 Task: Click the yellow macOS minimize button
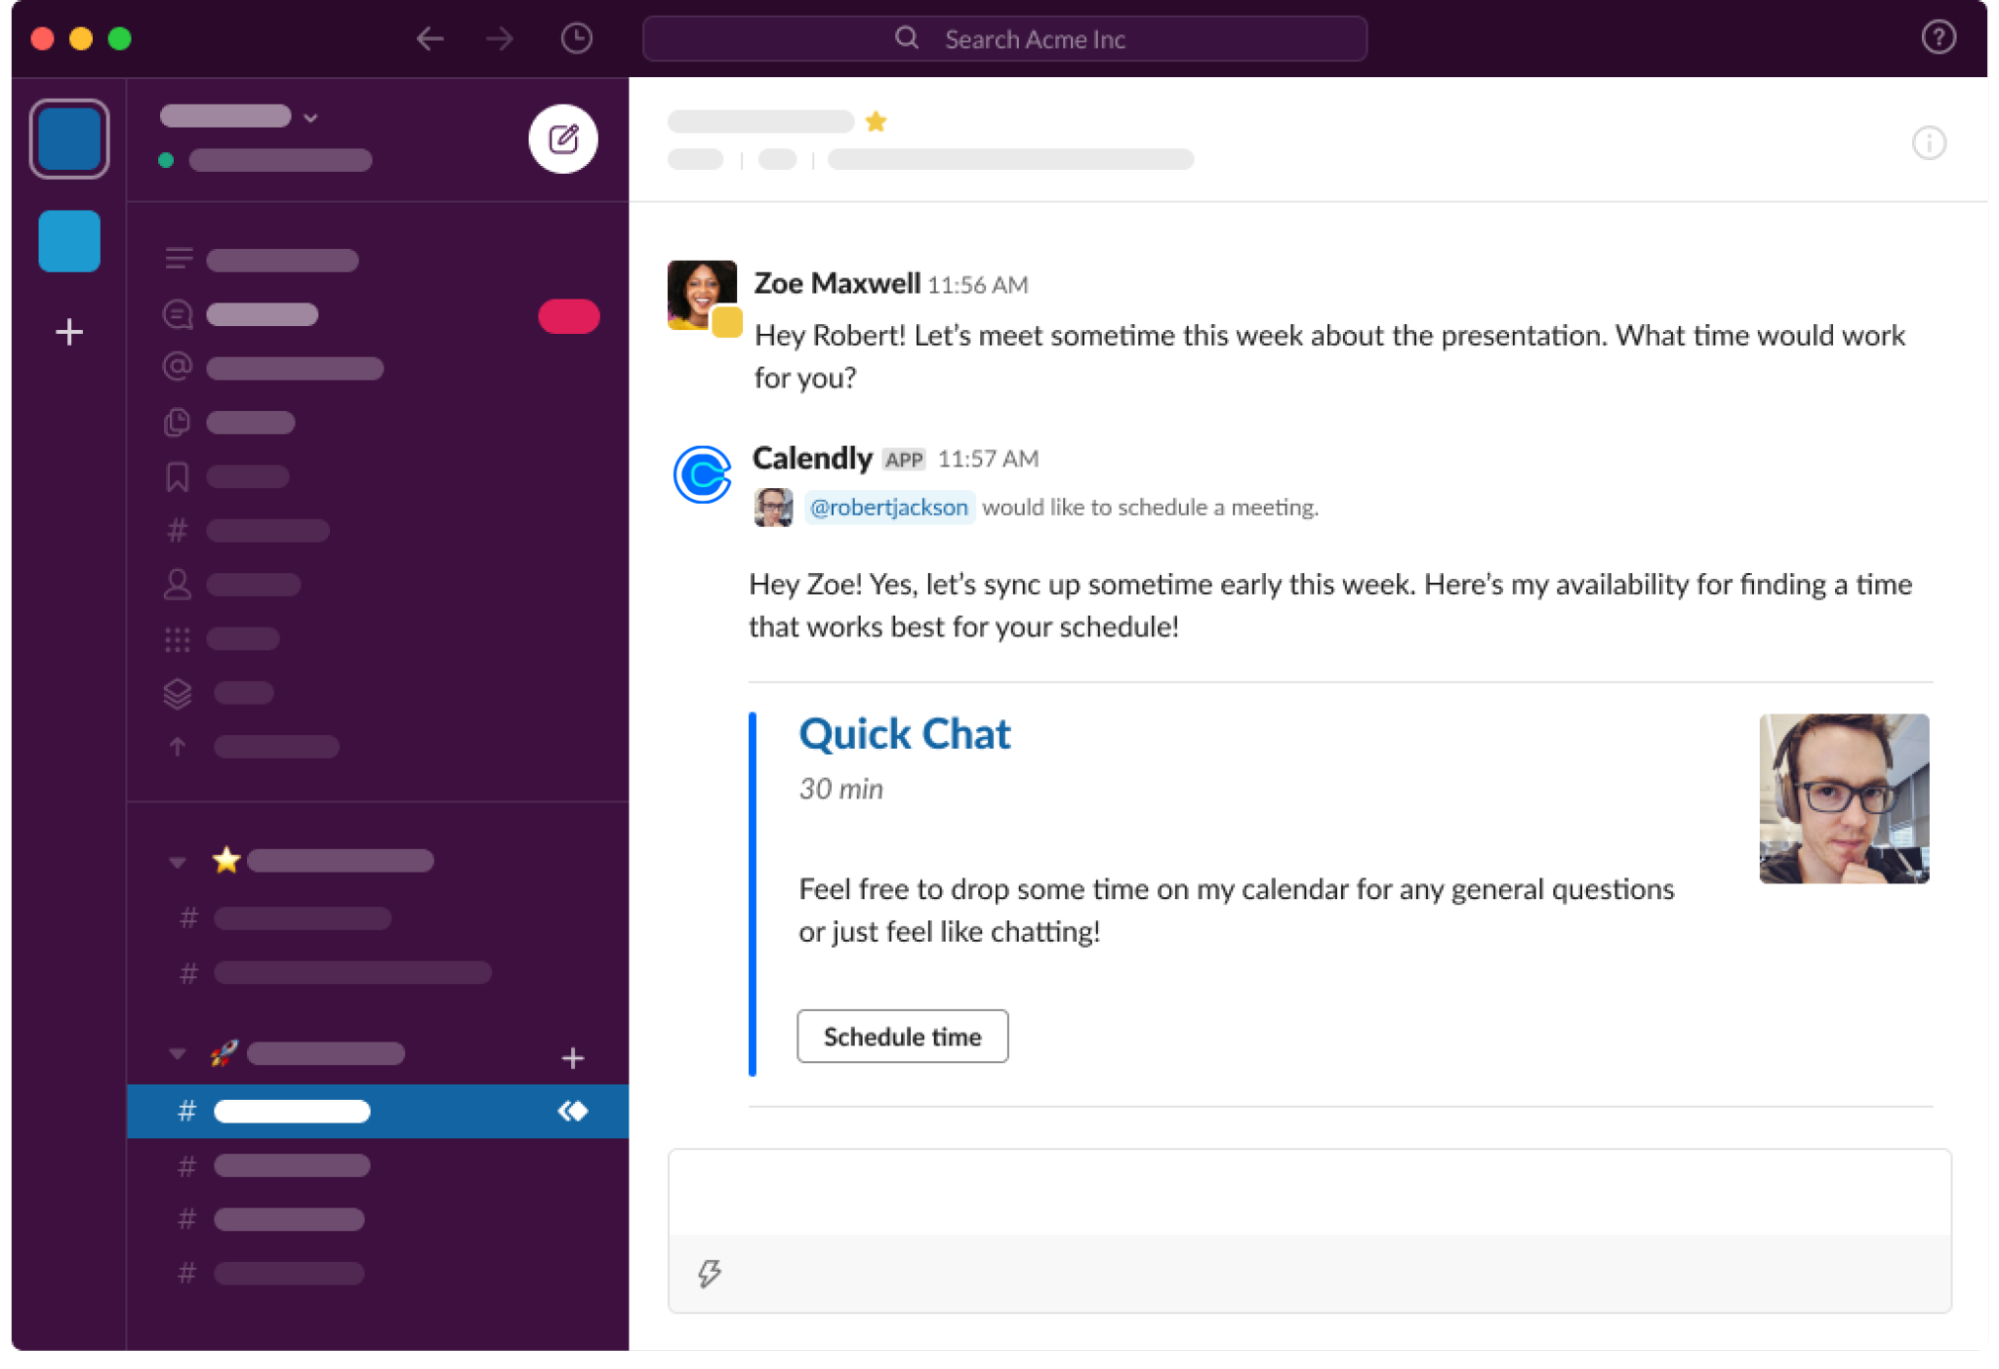(81, 39)
